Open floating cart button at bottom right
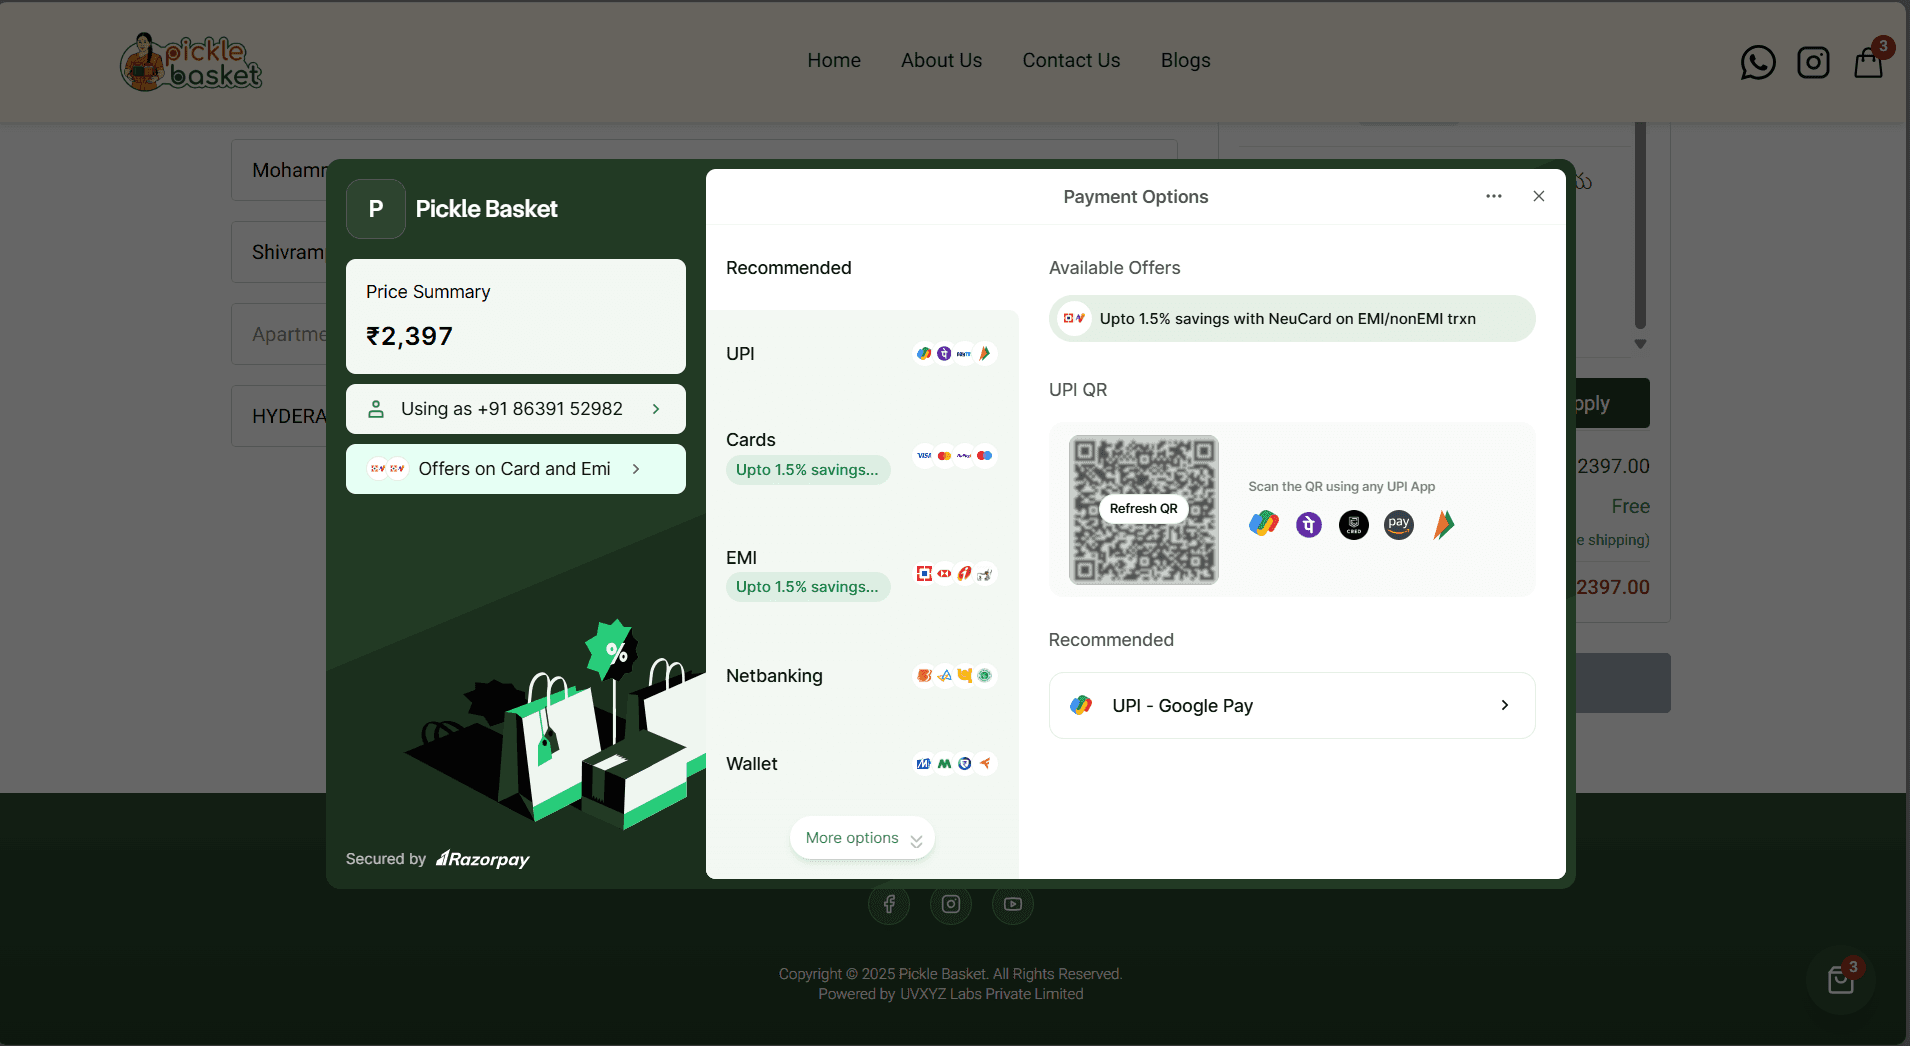Image resolution: width=1910 pixels, height=1046 pixels. pos(1841,980)
